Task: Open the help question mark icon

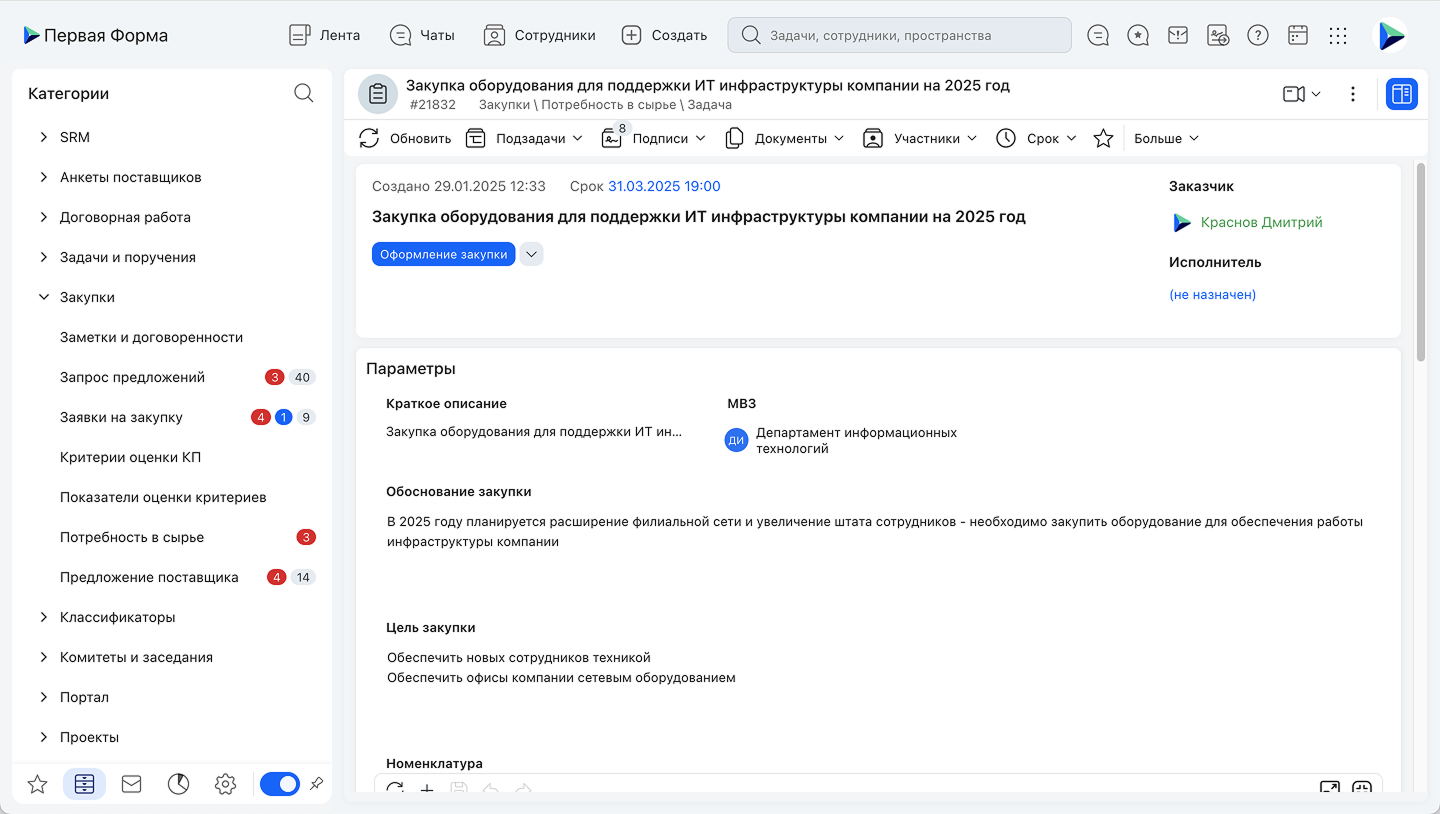Action: tap(1258, 35)
